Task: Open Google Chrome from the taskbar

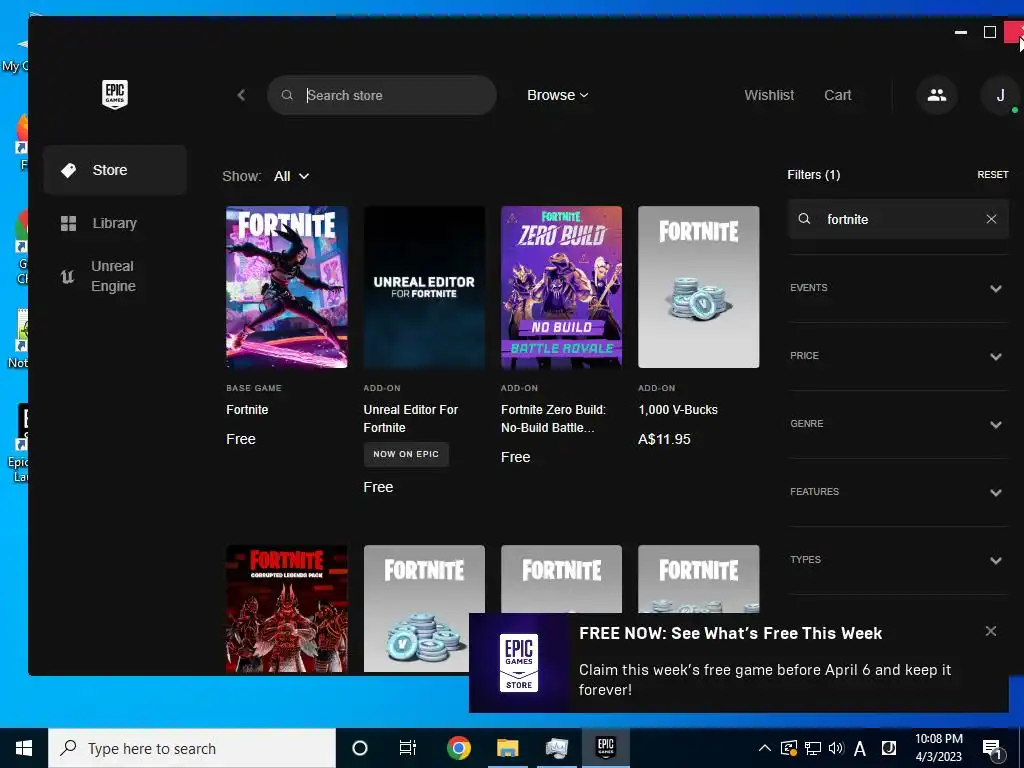Action: click(459, 748)
